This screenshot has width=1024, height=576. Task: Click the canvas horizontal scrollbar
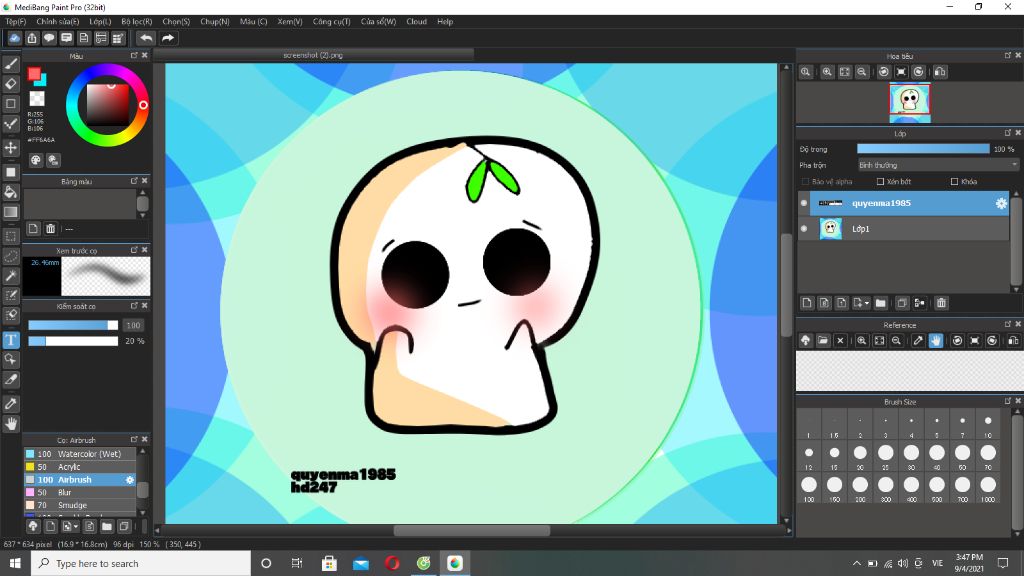(472, 530)
